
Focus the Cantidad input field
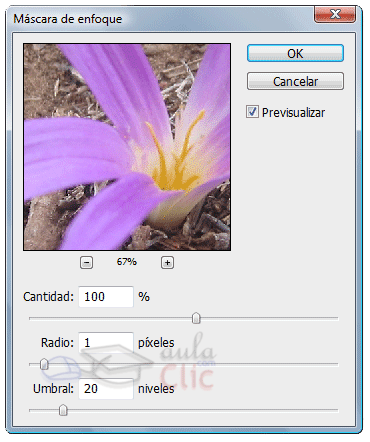pos(106,297)
